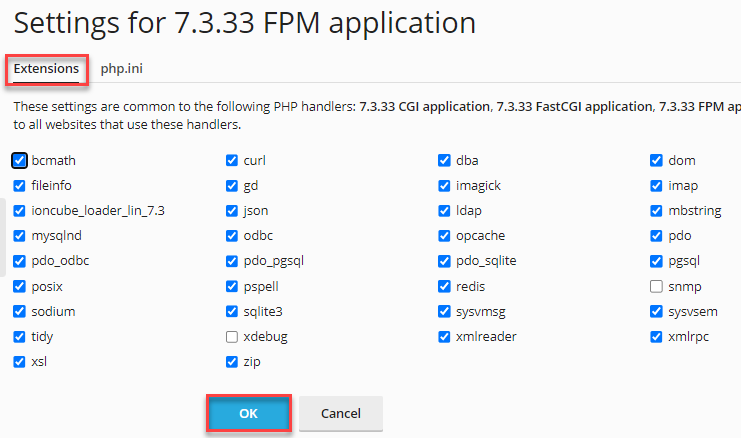Toggle the redis extension checkbox

click(x=444, y=286)
